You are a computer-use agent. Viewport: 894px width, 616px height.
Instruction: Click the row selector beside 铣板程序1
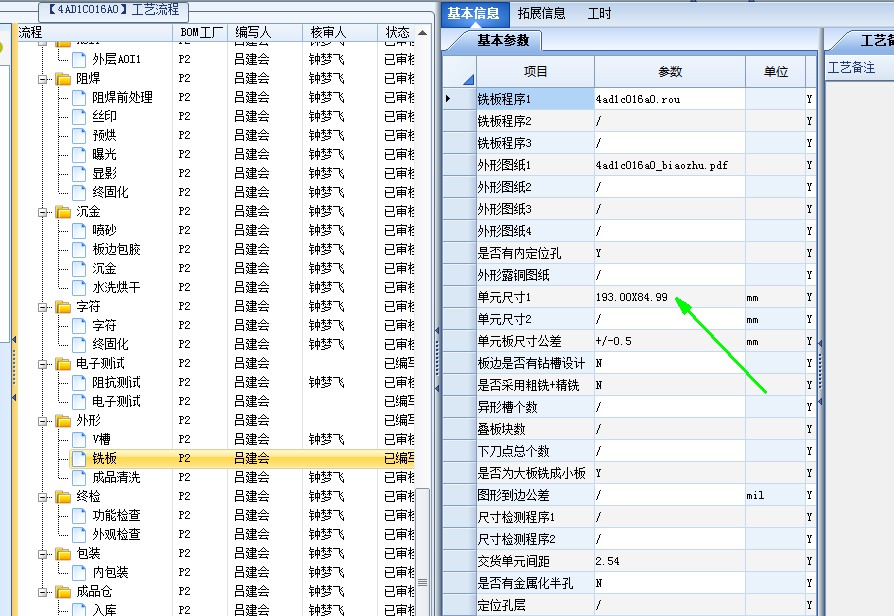[460, 99]
